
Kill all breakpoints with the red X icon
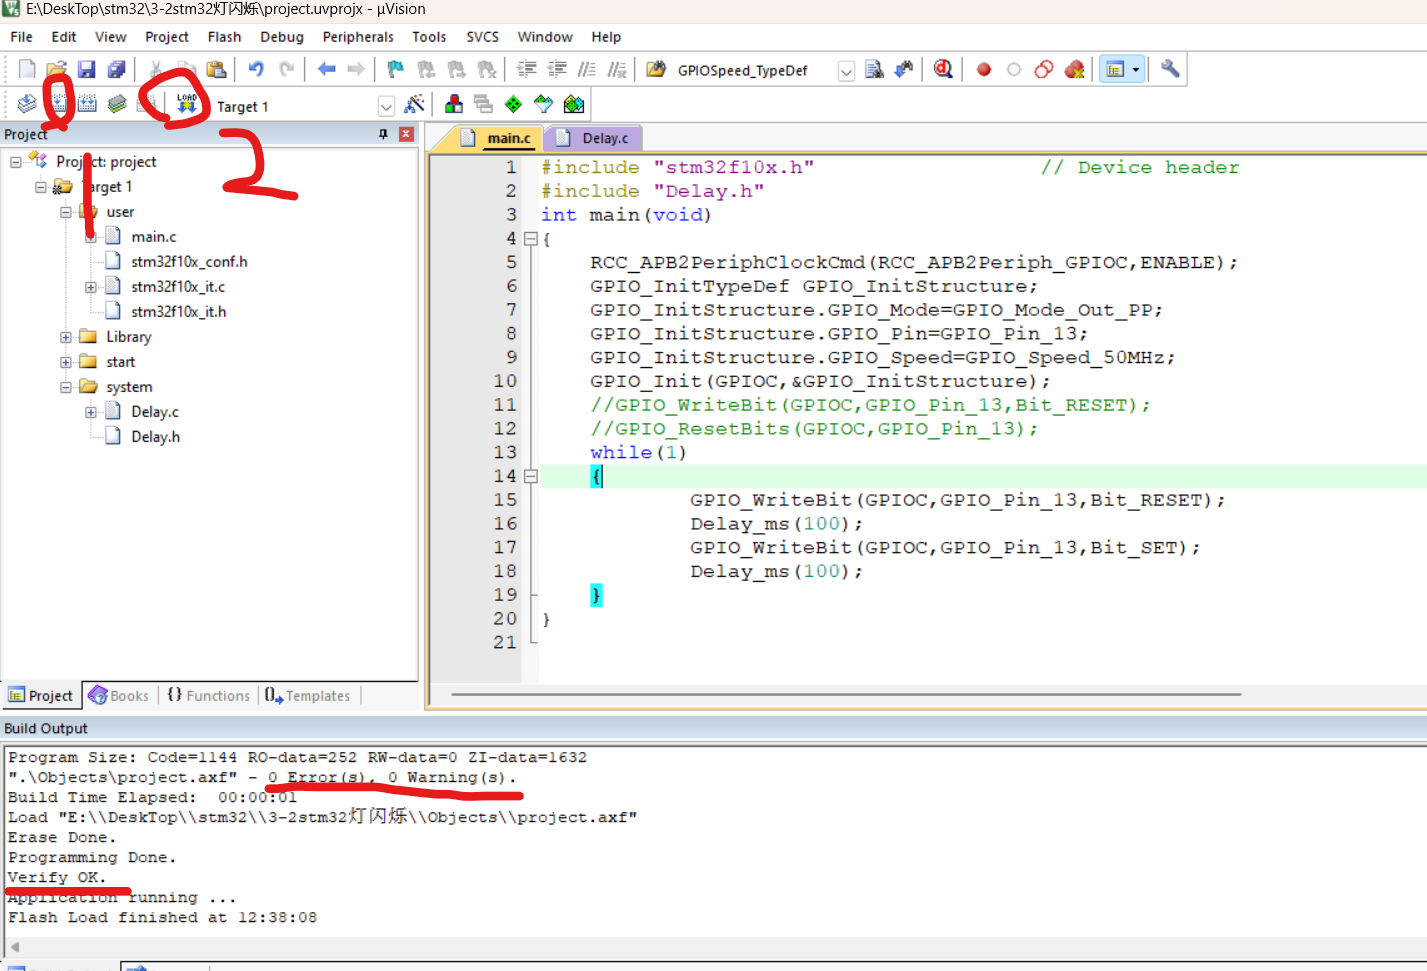pyautogui.click(x=1074, y=69)
